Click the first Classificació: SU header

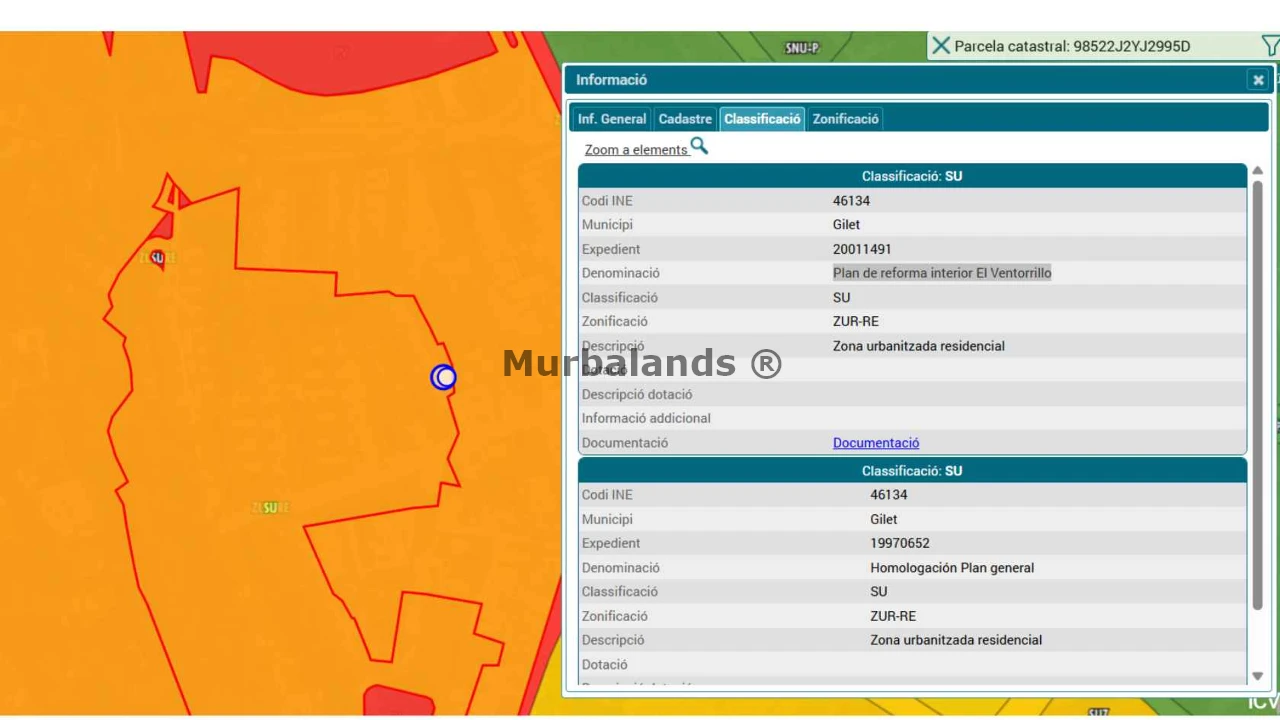pos(912,176)
